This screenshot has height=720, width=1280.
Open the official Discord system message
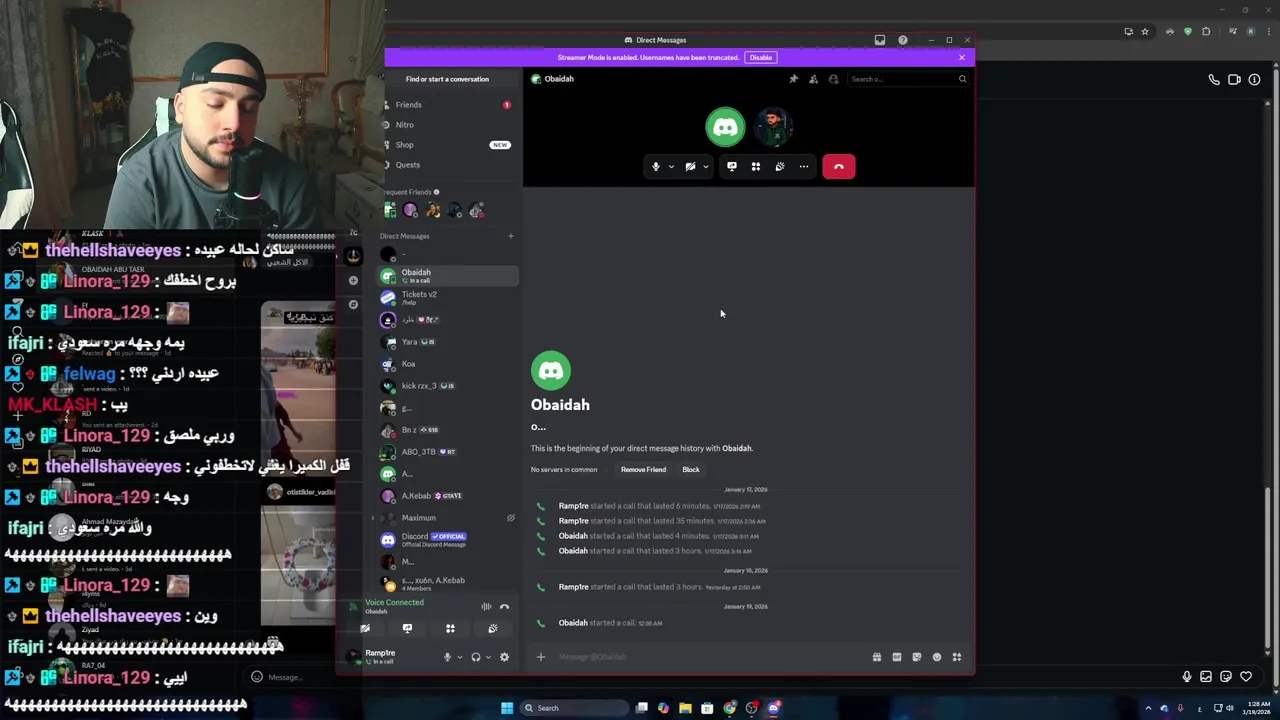coord(448,540)
